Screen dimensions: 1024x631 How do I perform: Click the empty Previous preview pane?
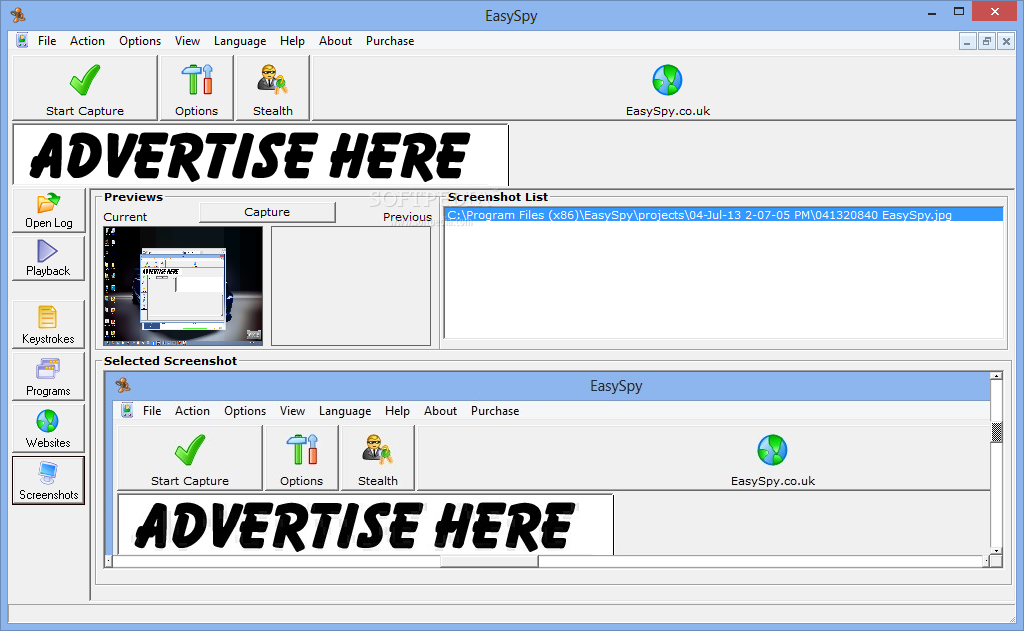click(351, 285)
